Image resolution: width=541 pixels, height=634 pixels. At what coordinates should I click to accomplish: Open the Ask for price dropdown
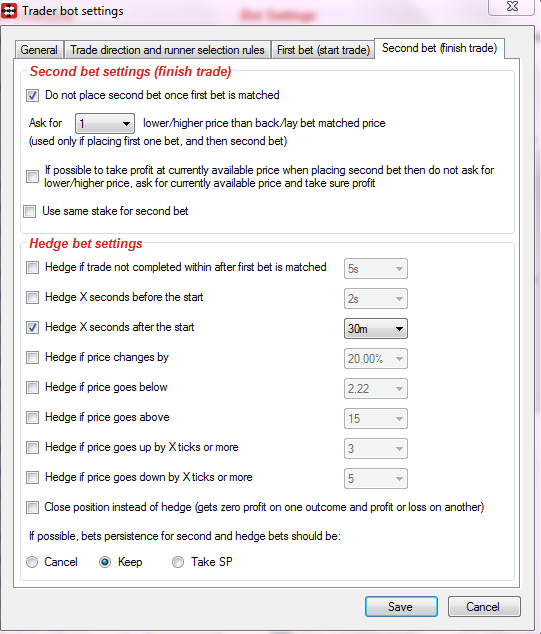point(105,123)
